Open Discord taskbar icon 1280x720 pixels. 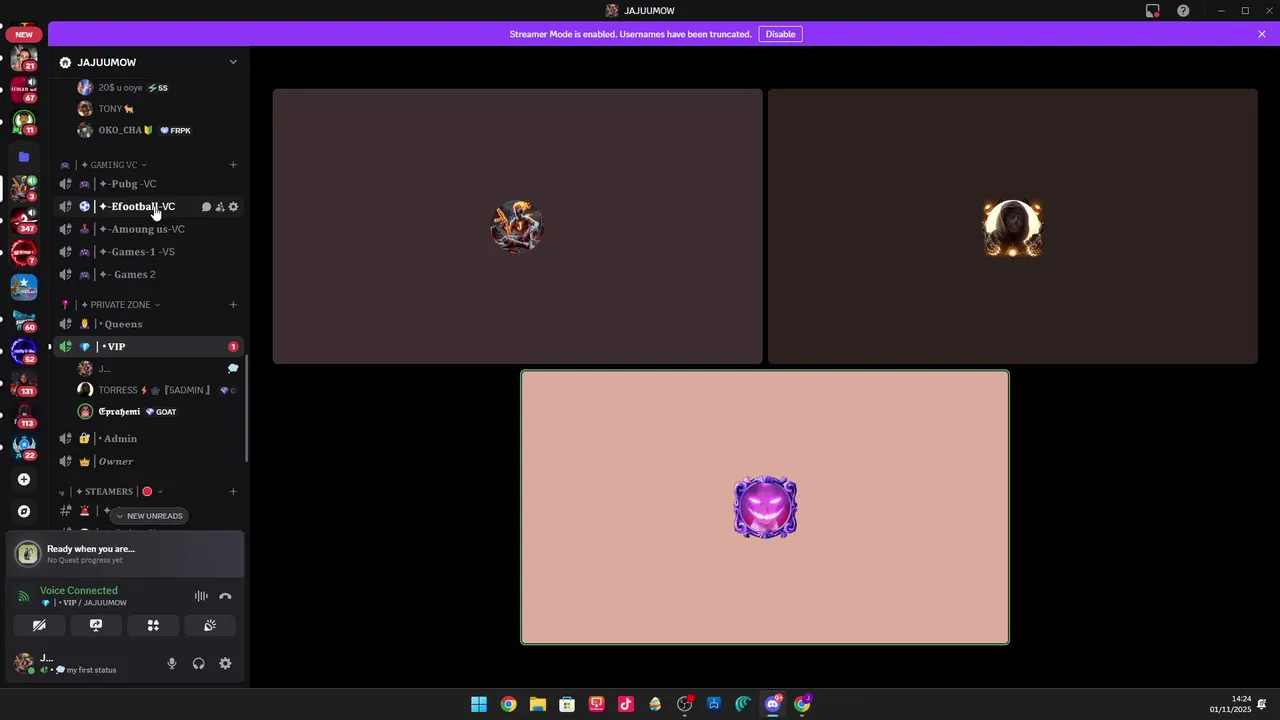[x=772, y=704]
